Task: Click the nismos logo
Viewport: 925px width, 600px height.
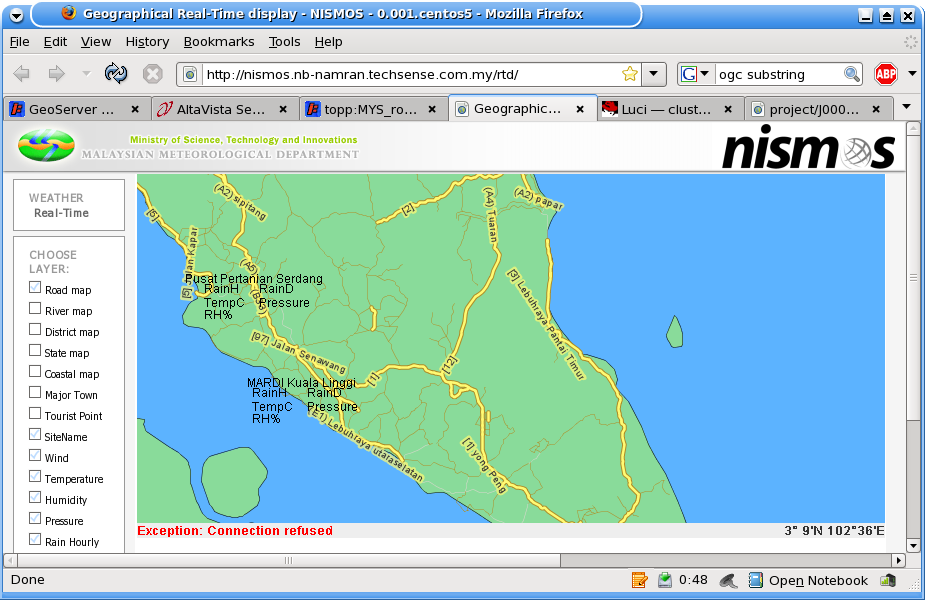Action: point(807,150)
